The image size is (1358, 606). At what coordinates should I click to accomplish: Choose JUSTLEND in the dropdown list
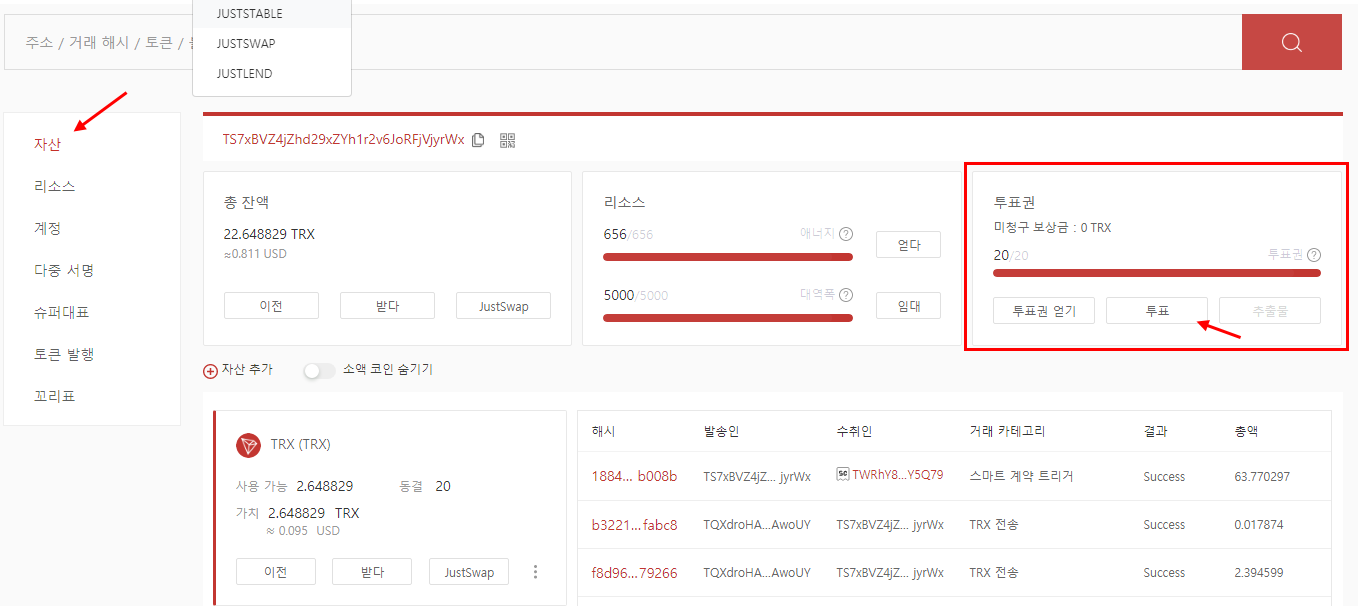pos(244,74)
